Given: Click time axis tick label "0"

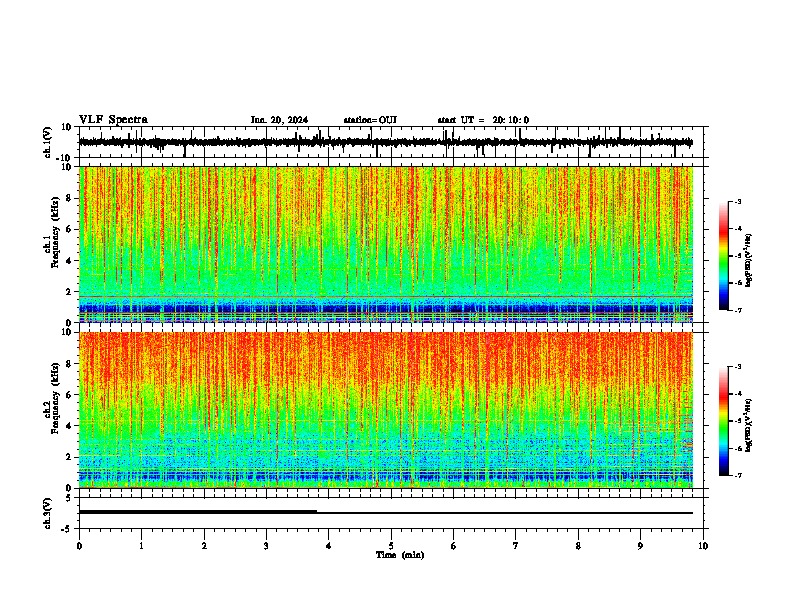Looking at the screenshot, I should pyautogui.click(x=79, y=546).
